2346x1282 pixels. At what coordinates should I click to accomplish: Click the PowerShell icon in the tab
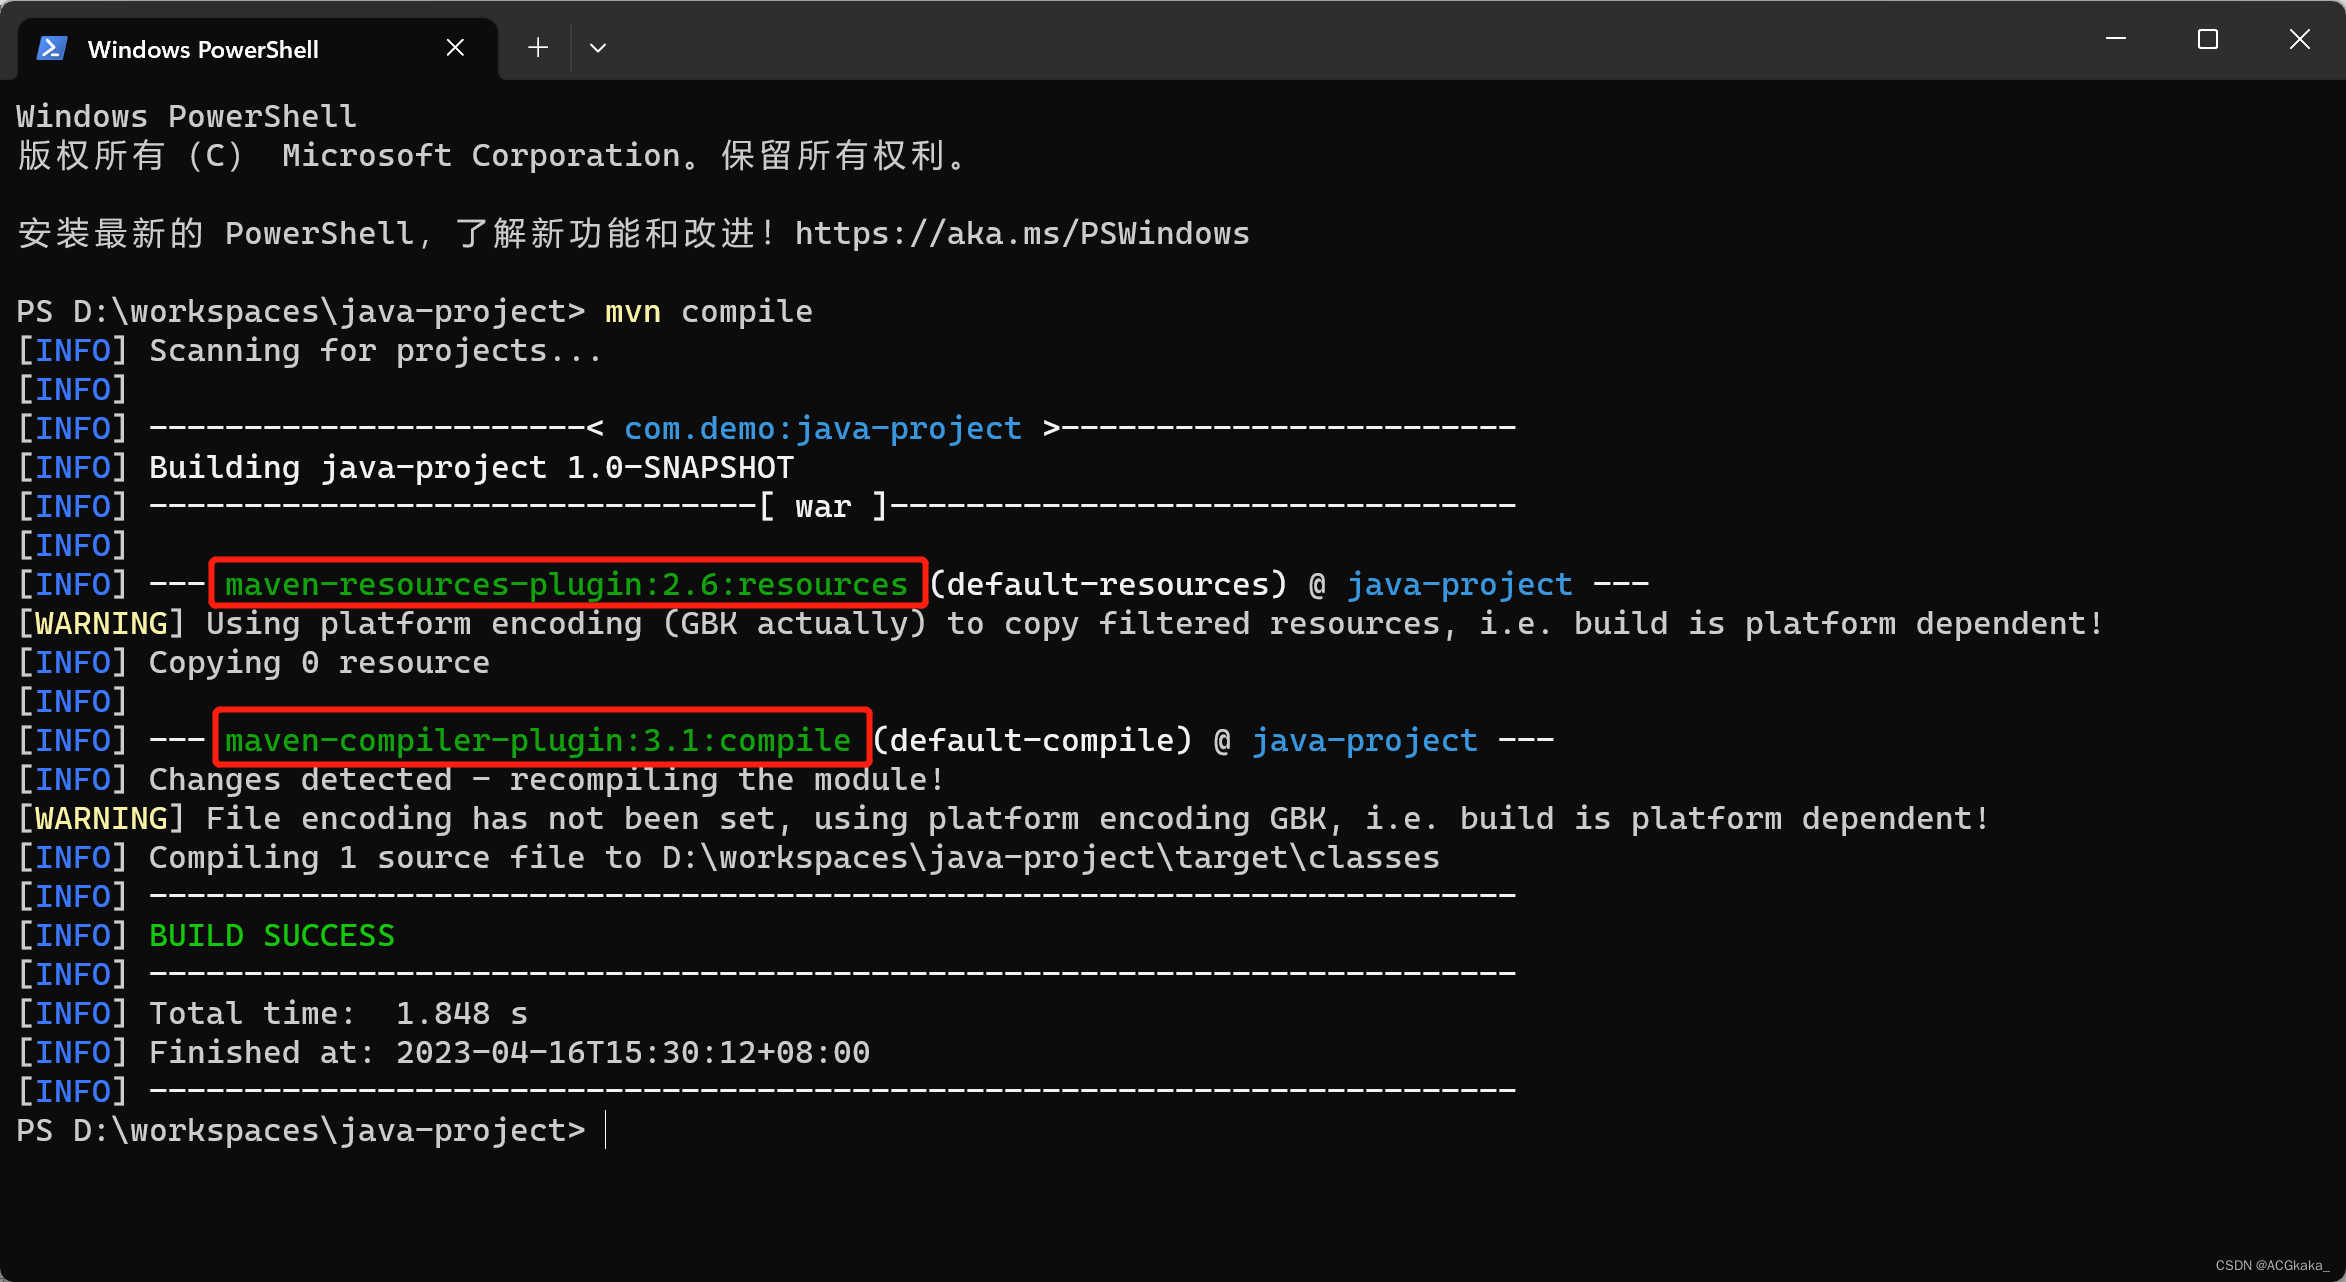pyautogui.click(x=51, y=48)
